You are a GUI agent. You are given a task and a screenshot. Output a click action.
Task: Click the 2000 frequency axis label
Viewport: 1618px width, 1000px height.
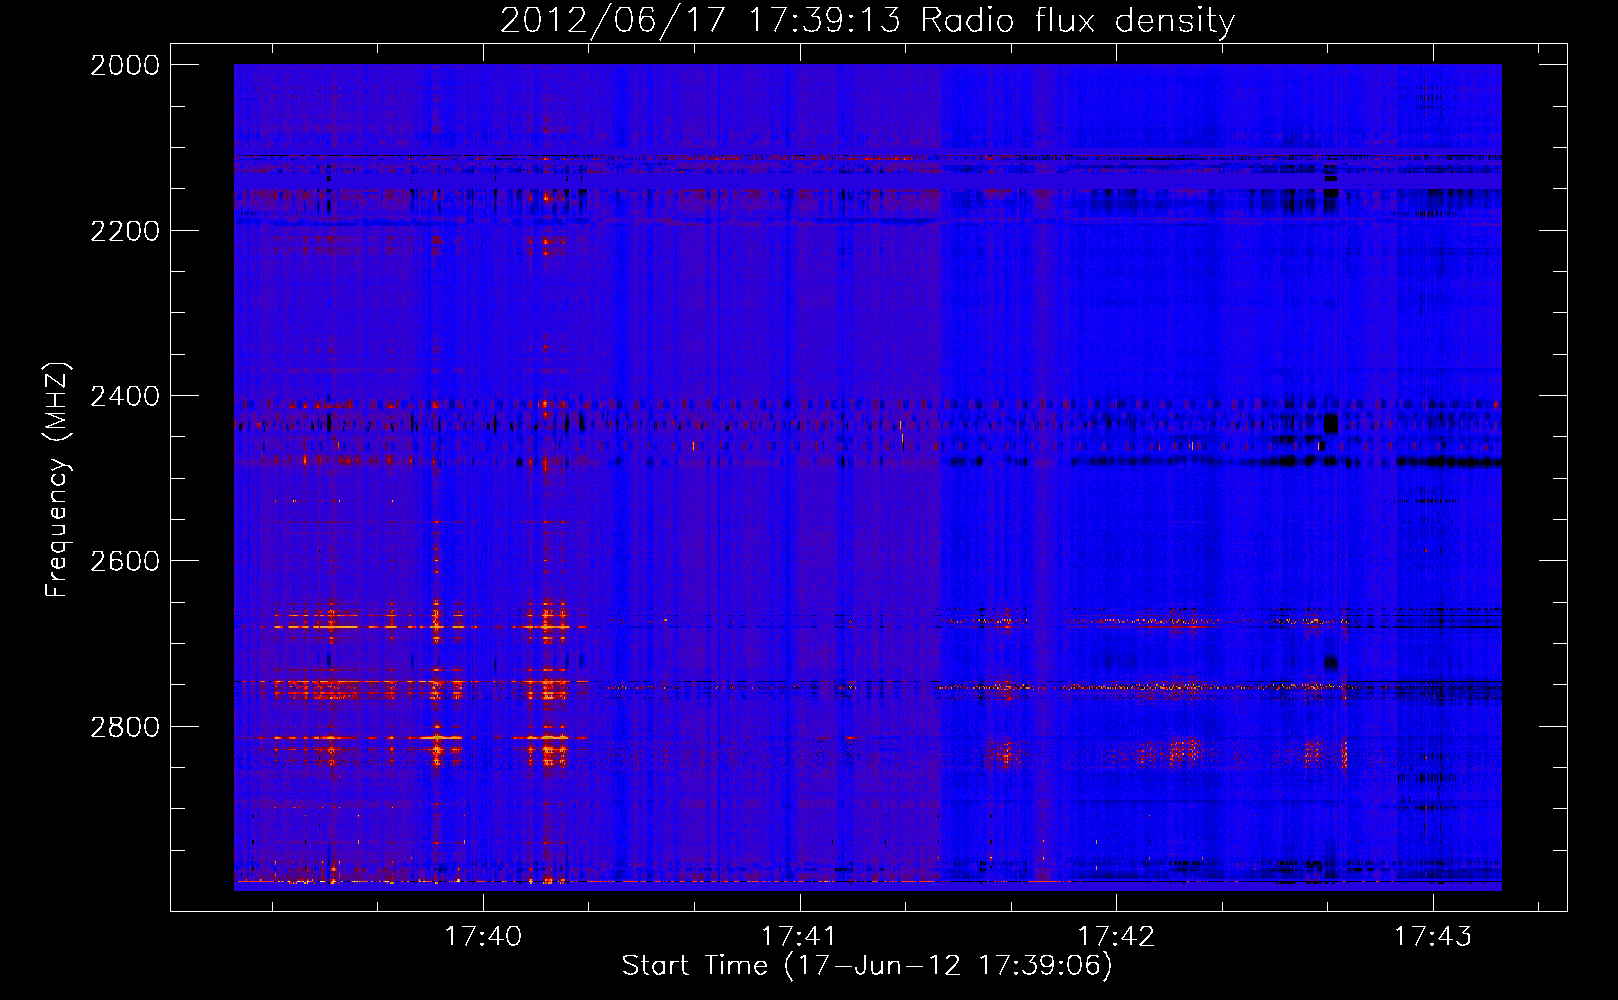125,65
